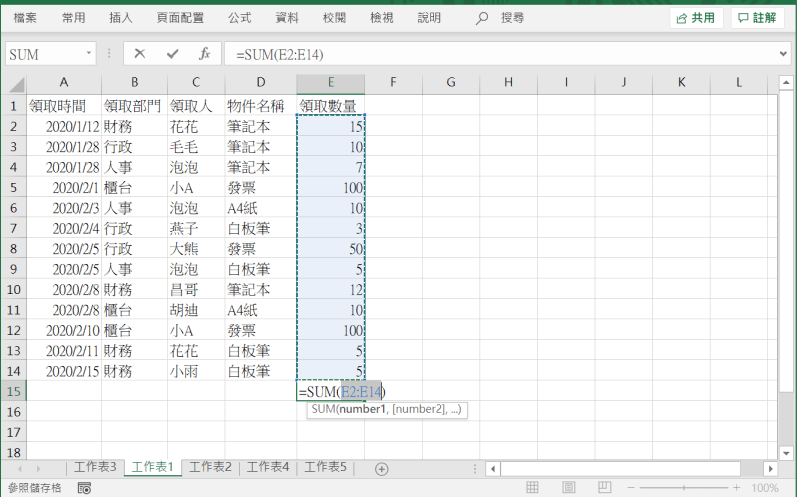Click date cell 2020/2/15
This screenshot has width=797, height=497.
point(64,371)
